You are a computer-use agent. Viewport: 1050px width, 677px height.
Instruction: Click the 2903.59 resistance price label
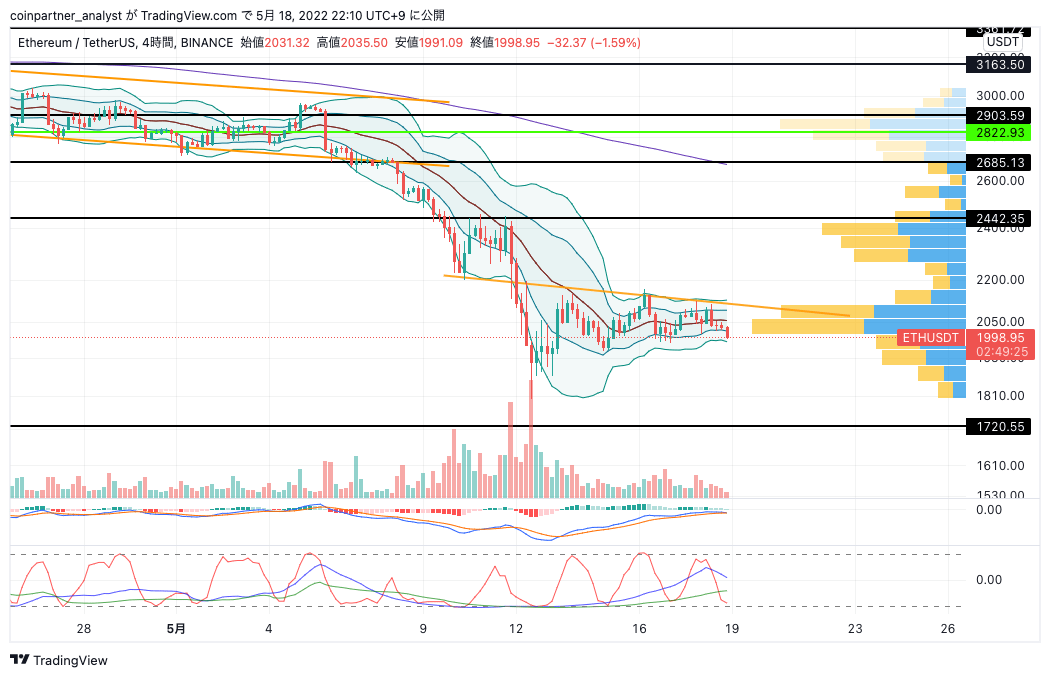pyautogui.click(x=1003, y=116)
